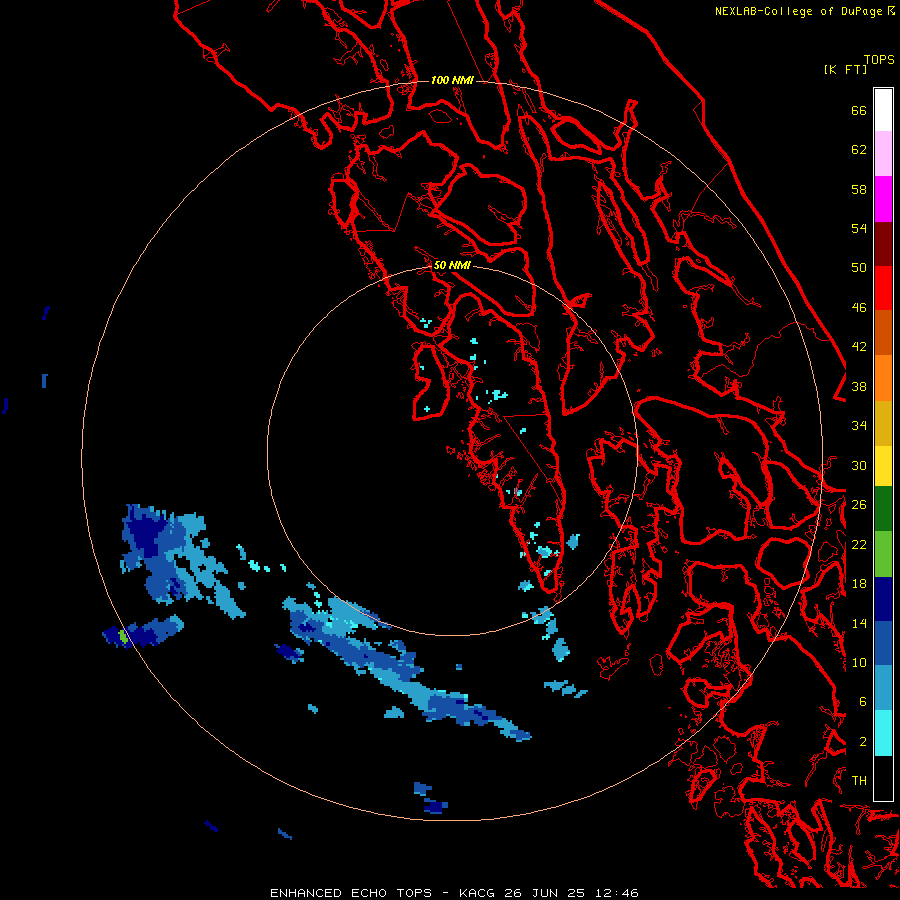The image size is (900, 900).
Task: Click the gold 34 kft legend swatch
Action: [x=883, y=423]
